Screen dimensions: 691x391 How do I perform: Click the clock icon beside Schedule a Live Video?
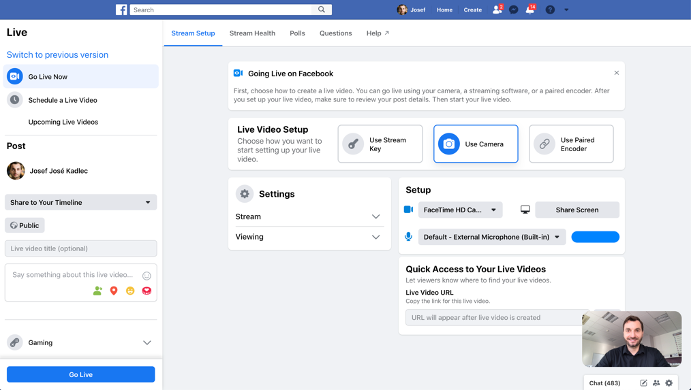pyautogui.click(x=15, y=100)
